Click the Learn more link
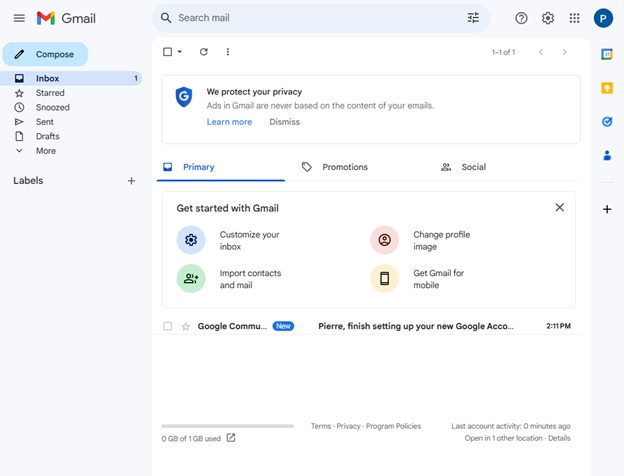This screenshot has width=624, height=476. point(229,122)
